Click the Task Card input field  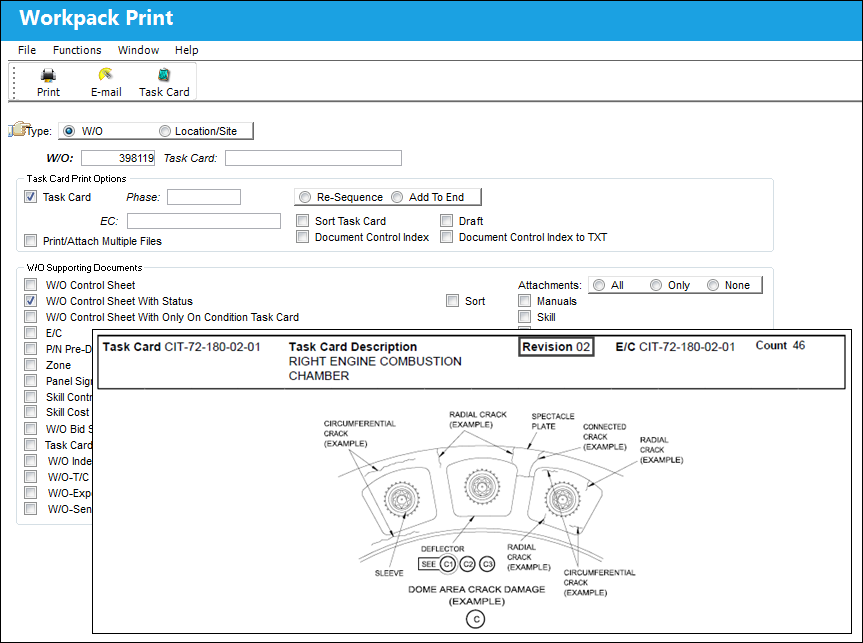pos(313,158)
